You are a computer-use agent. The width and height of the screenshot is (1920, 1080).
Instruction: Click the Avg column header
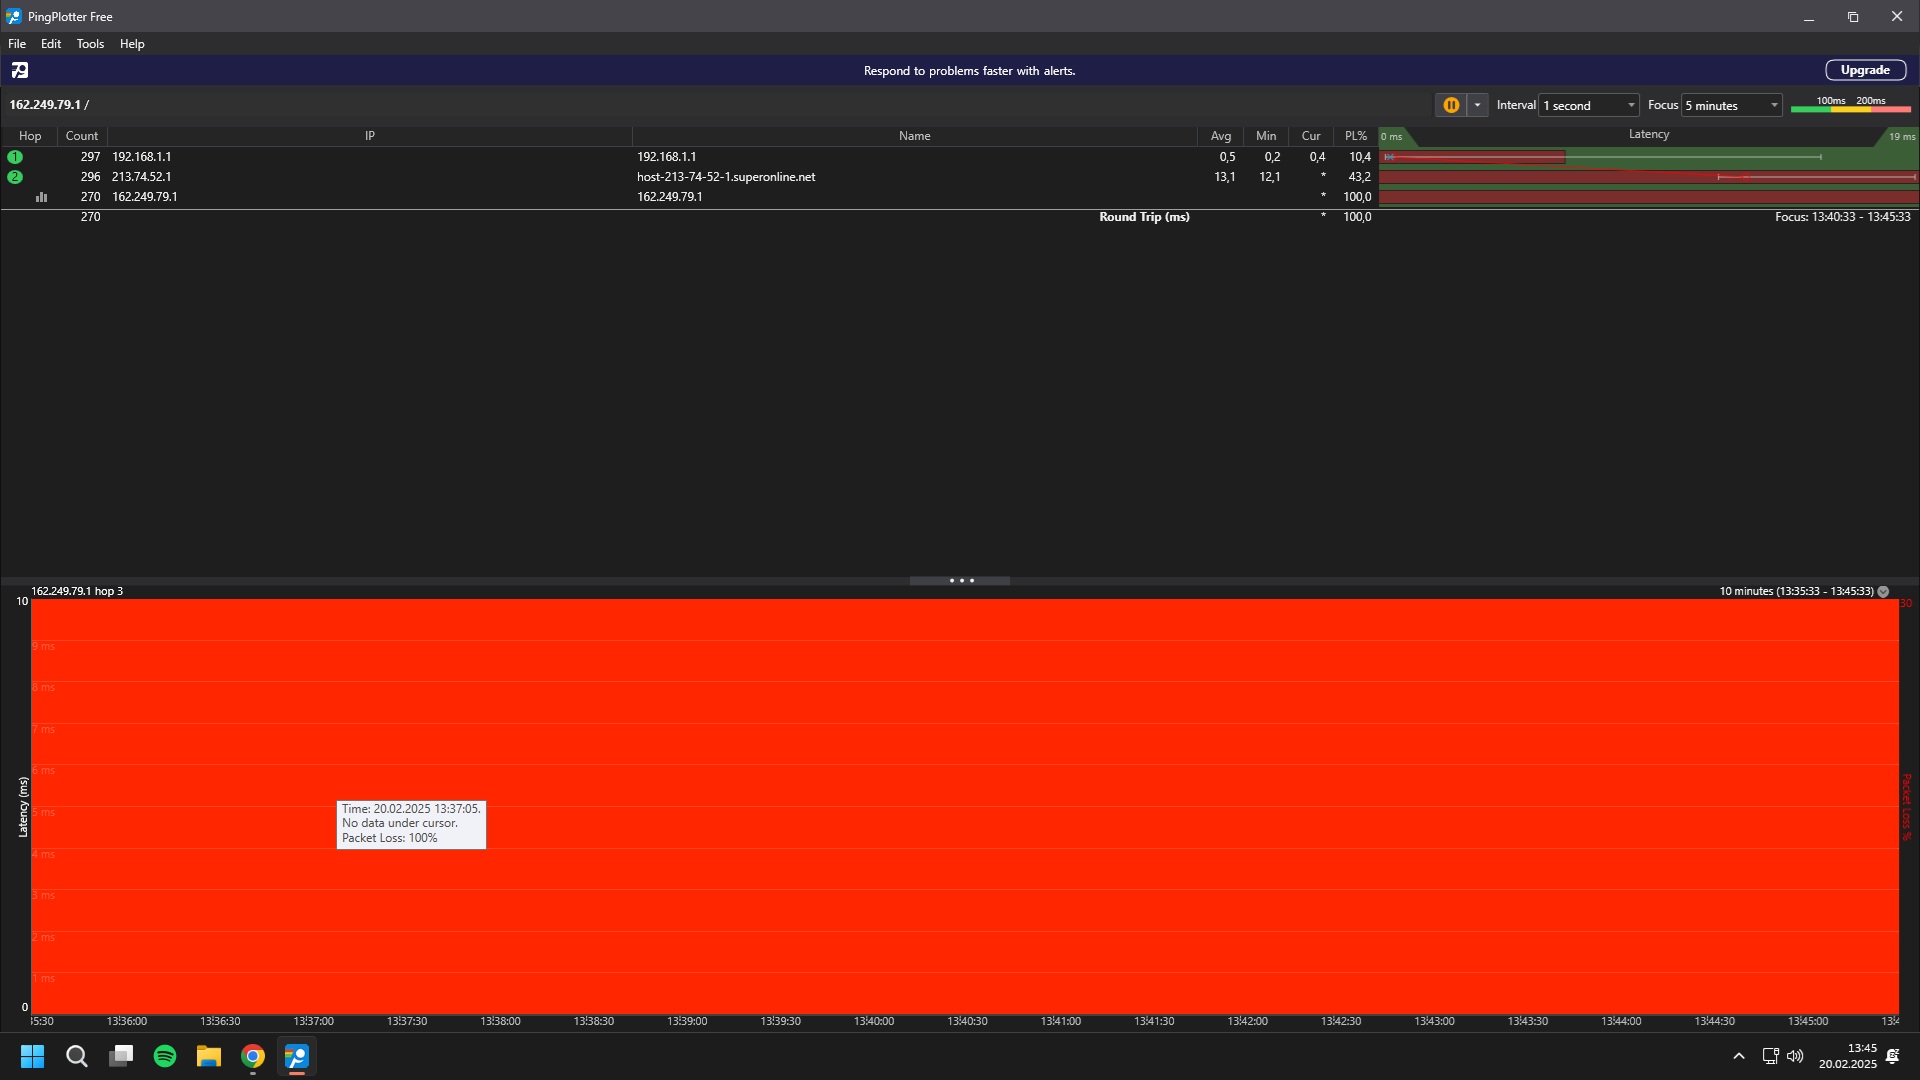click(1220, 136)
